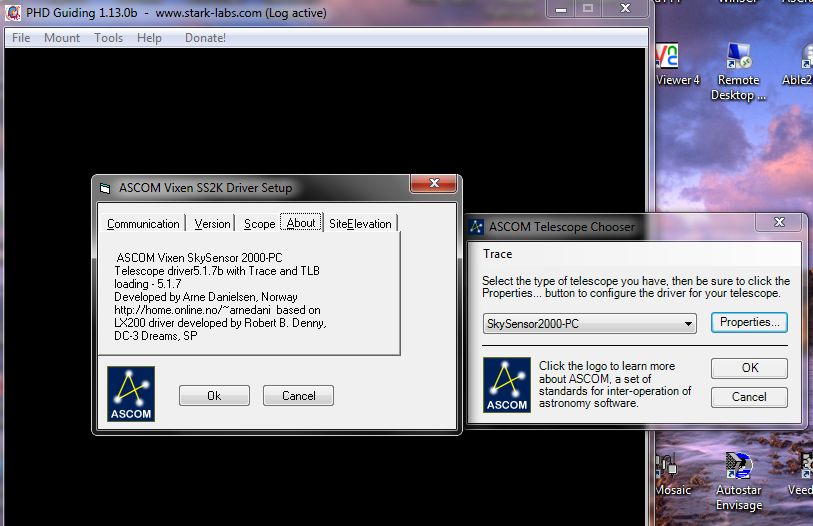Screen dimensions: 813x526
Task: Click the 'ASCOM Vixen SkySensor 2000-PC' heading text
Action: click(199, 258)
